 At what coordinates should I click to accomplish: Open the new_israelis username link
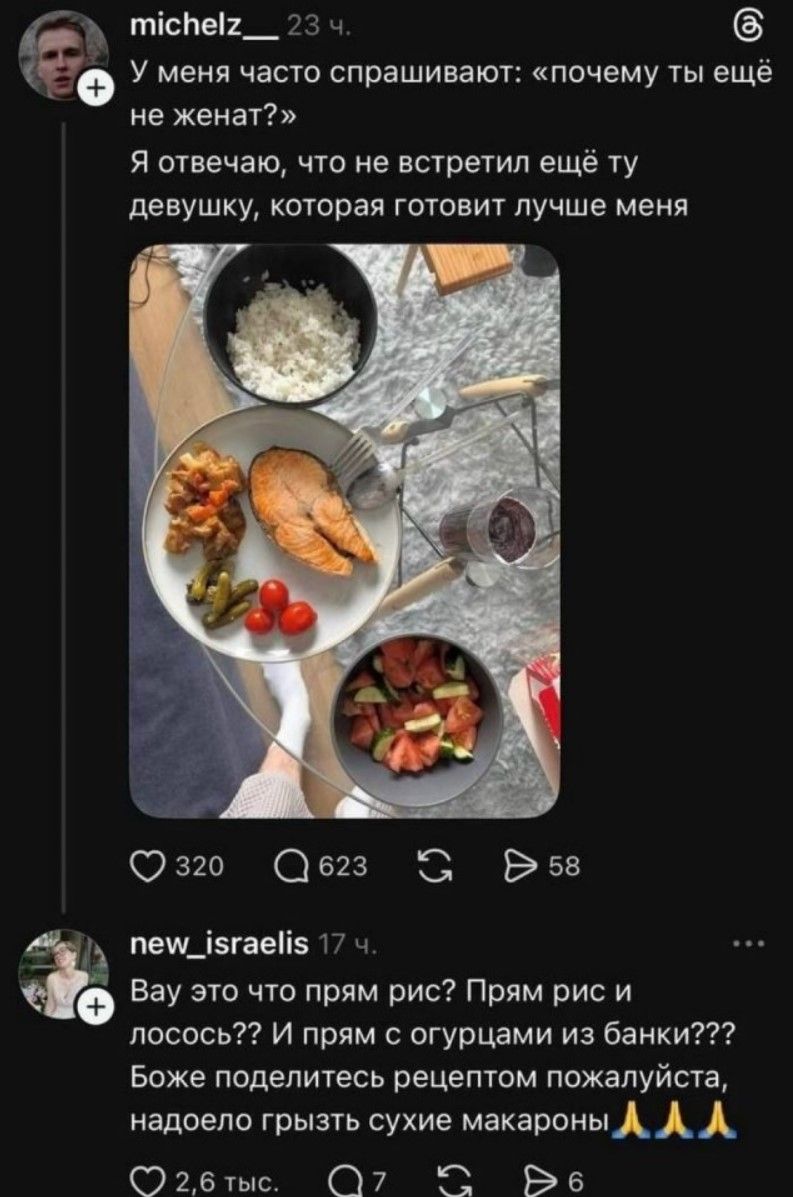[219, 944]
